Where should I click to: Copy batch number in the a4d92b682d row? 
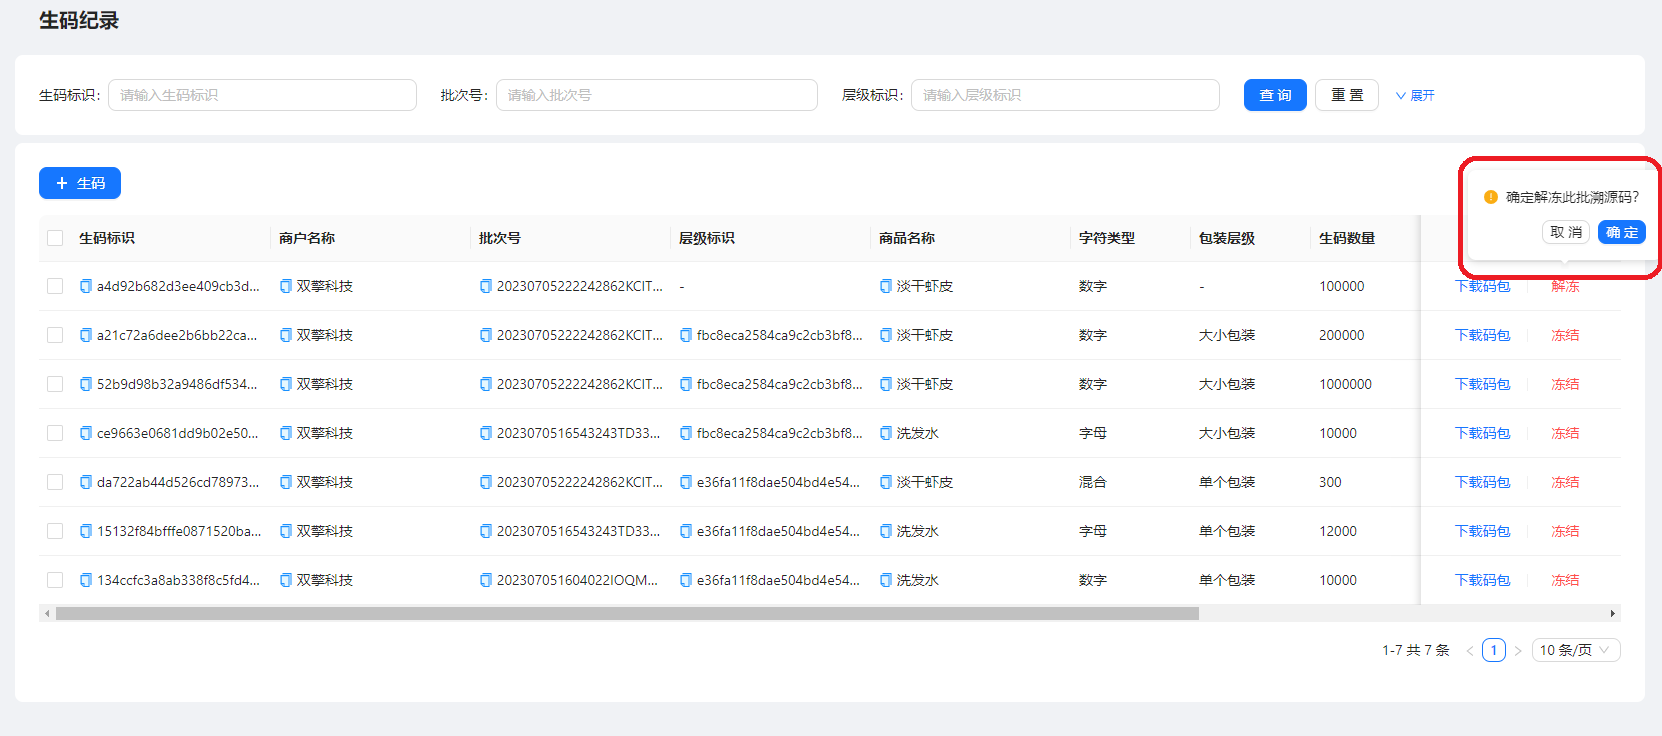486,286
